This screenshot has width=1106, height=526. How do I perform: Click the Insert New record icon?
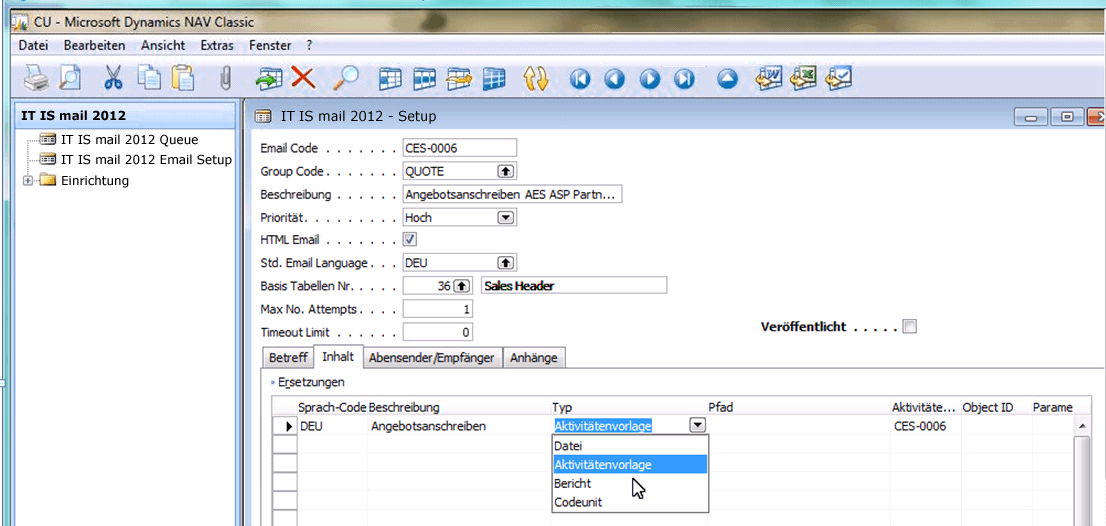coord(269,78)
